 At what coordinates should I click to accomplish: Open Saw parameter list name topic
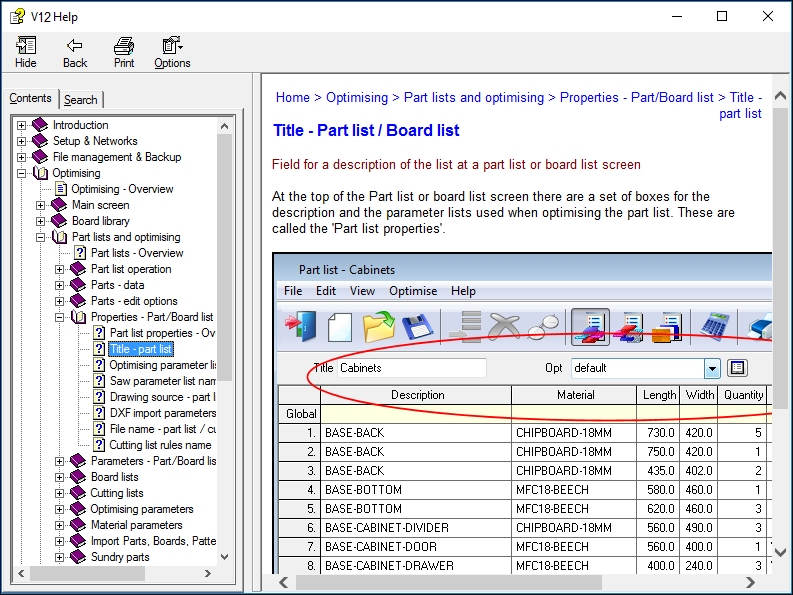[x=163, y=381]
